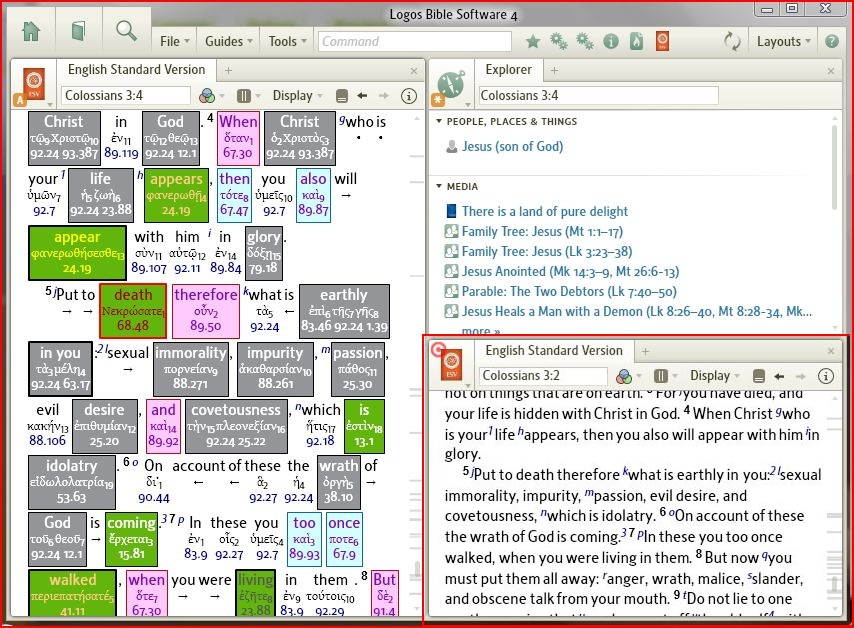
Task: Click the ESV book icon in lower right panel
Action: click(x=452, y=364)
